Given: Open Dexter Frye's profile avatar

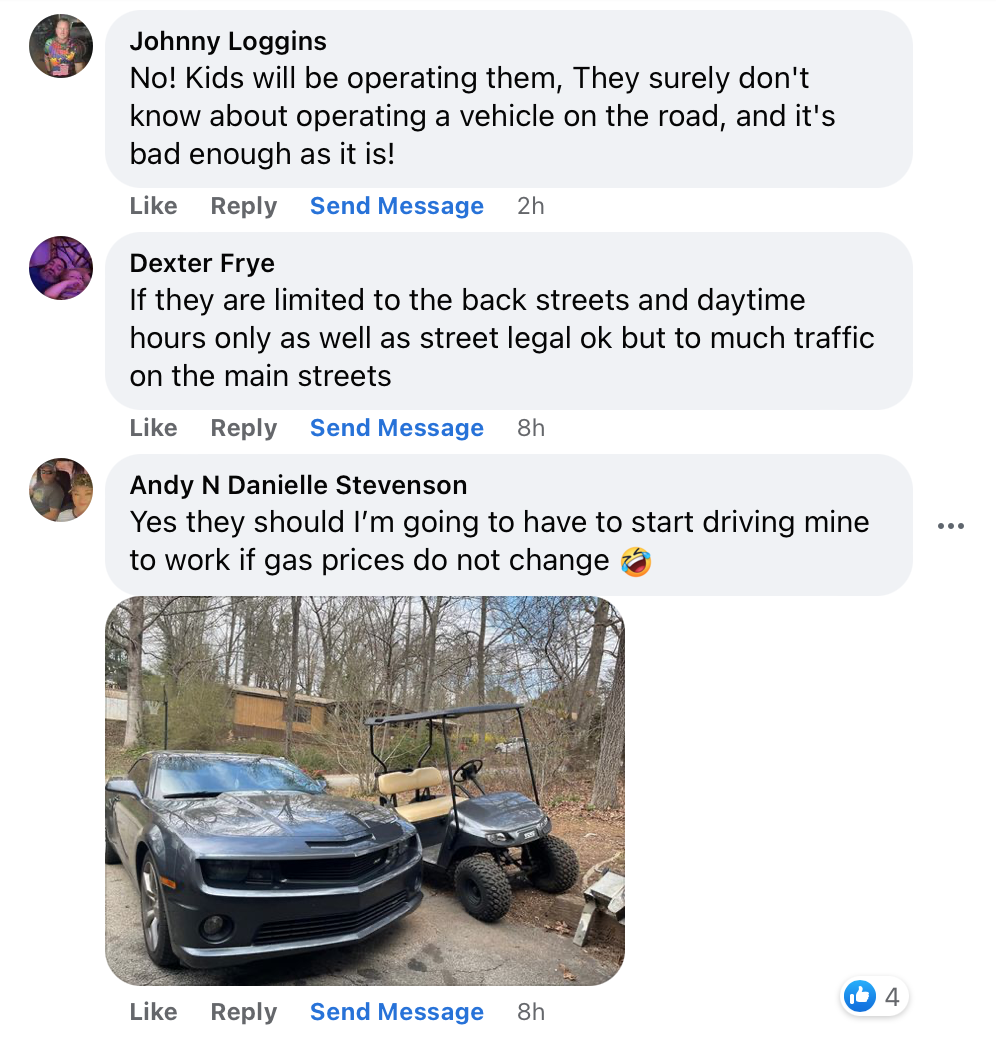Looking at the screenshot, I should (61, 268).
